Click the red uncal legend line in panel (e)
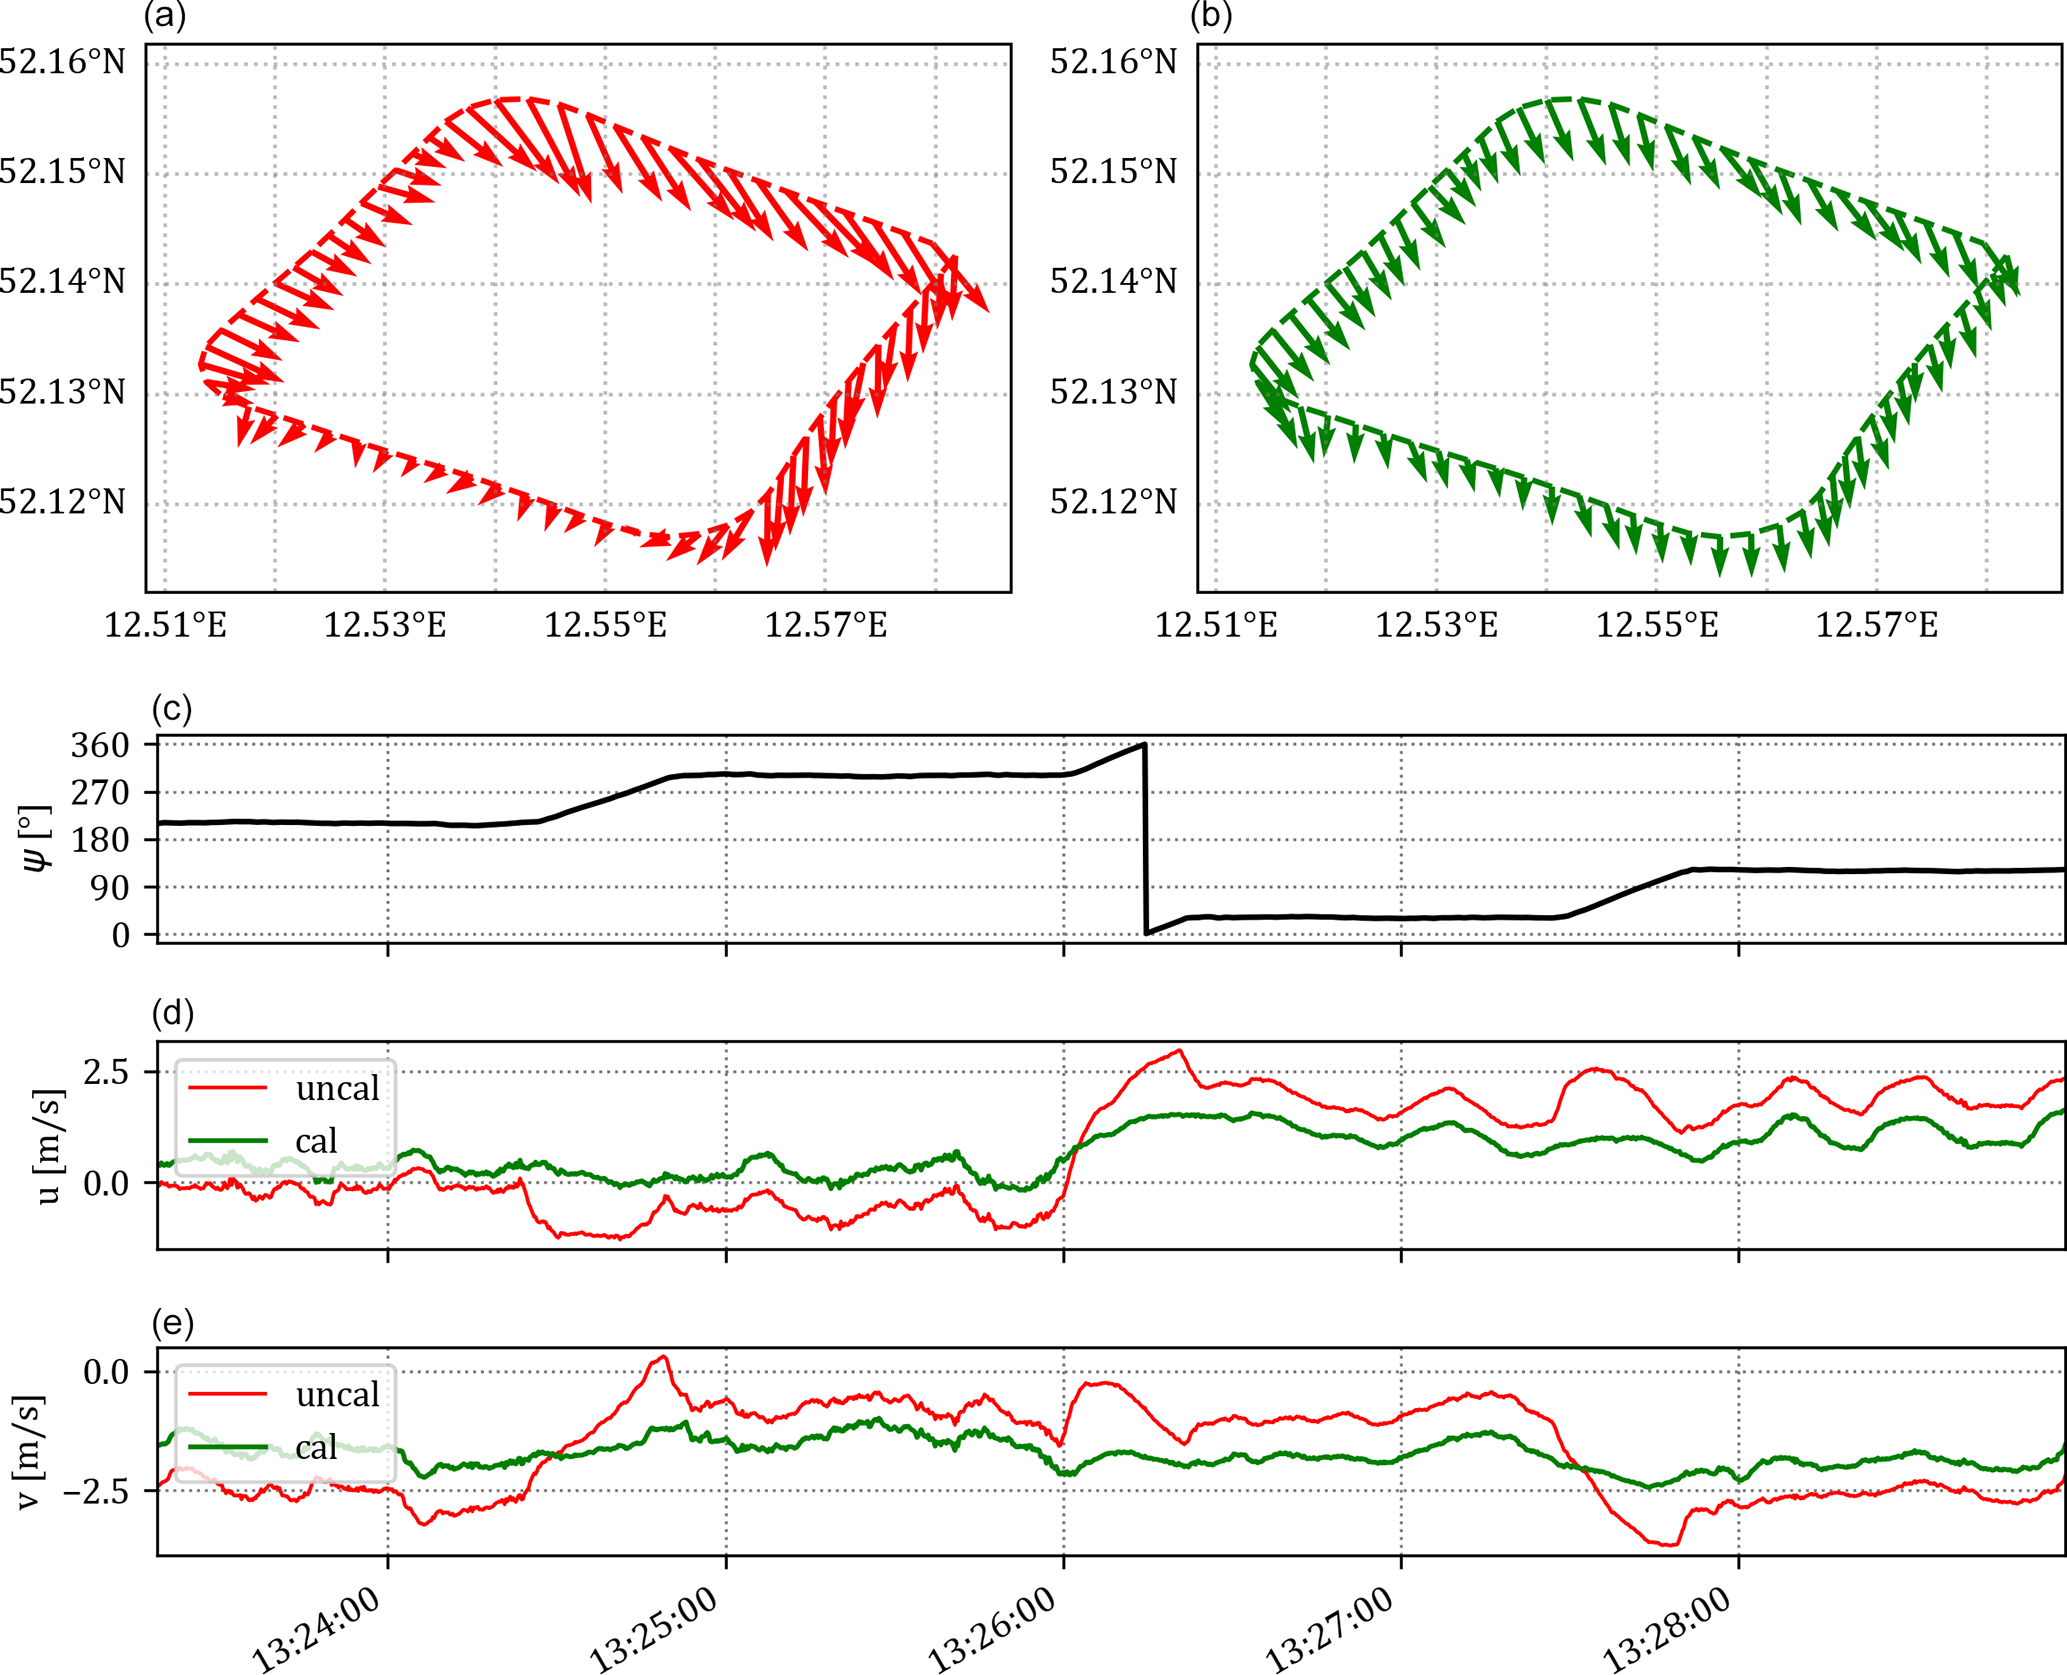The height and width of the screenshot is (1675, 2067). pyautogui.click(x=228, y=1393)
